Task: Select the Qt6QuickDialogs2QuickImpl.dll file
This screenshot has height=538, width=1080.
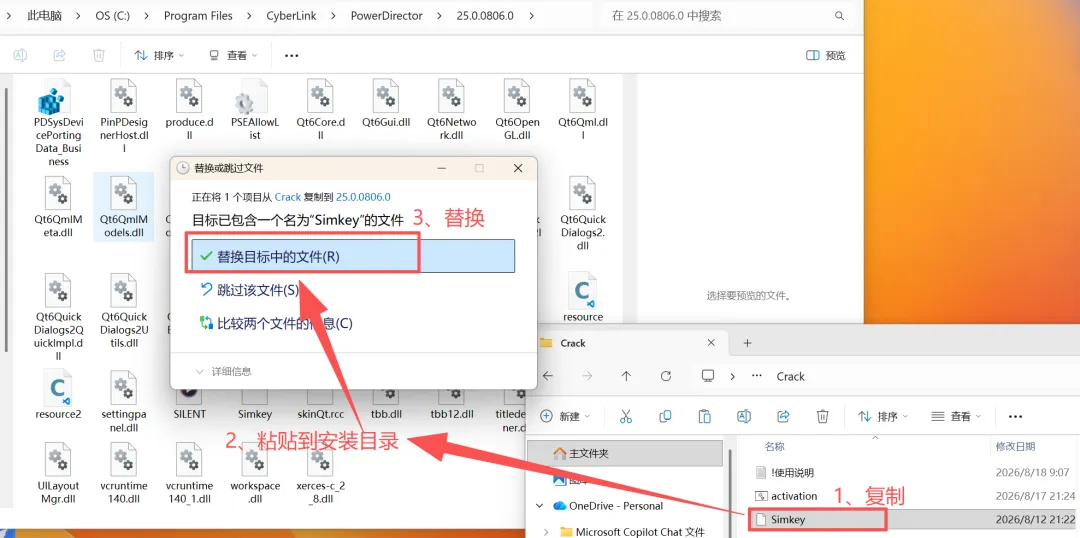Action: (x=59, y=317)
